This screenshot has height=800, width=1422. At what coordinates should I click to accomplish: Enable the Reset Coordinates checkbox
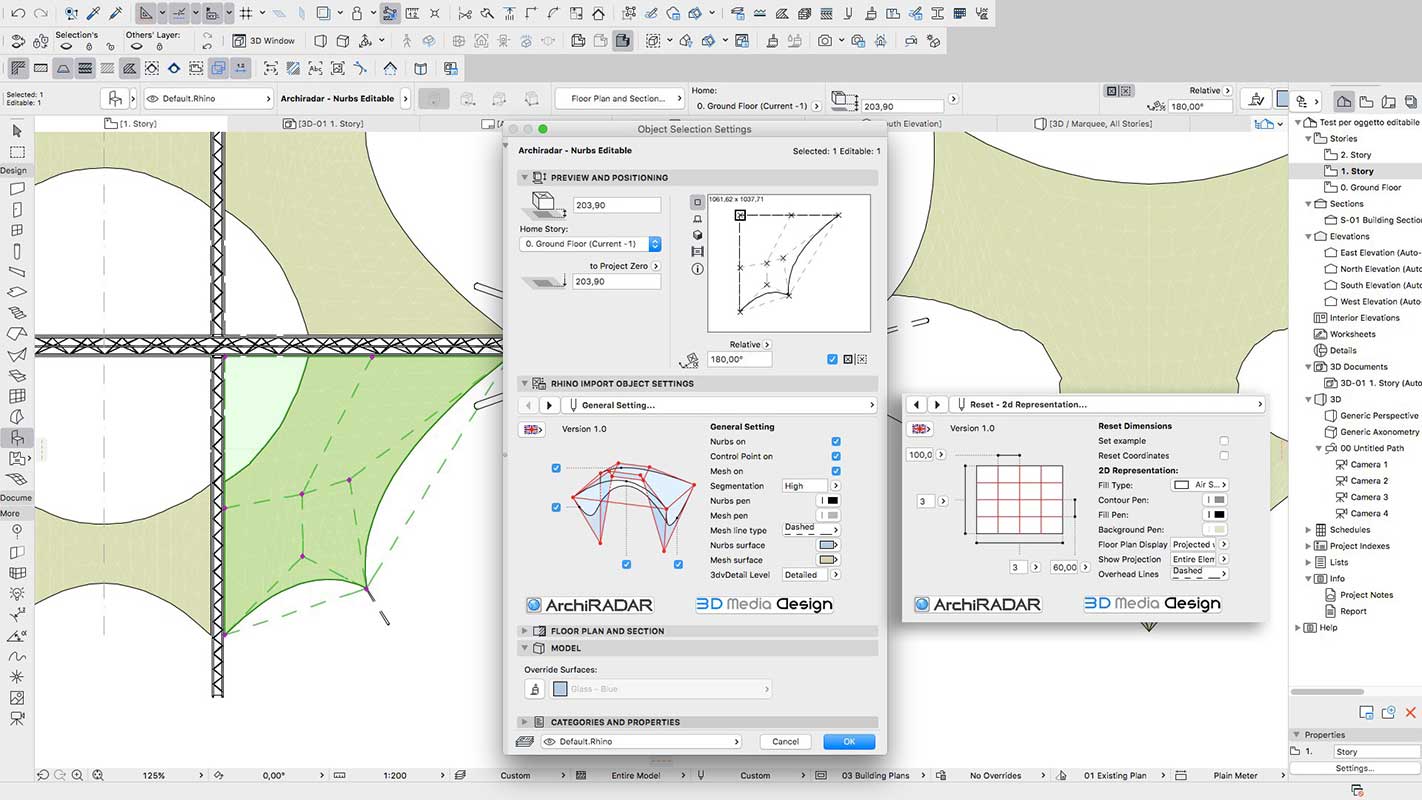coord(1224,456)
